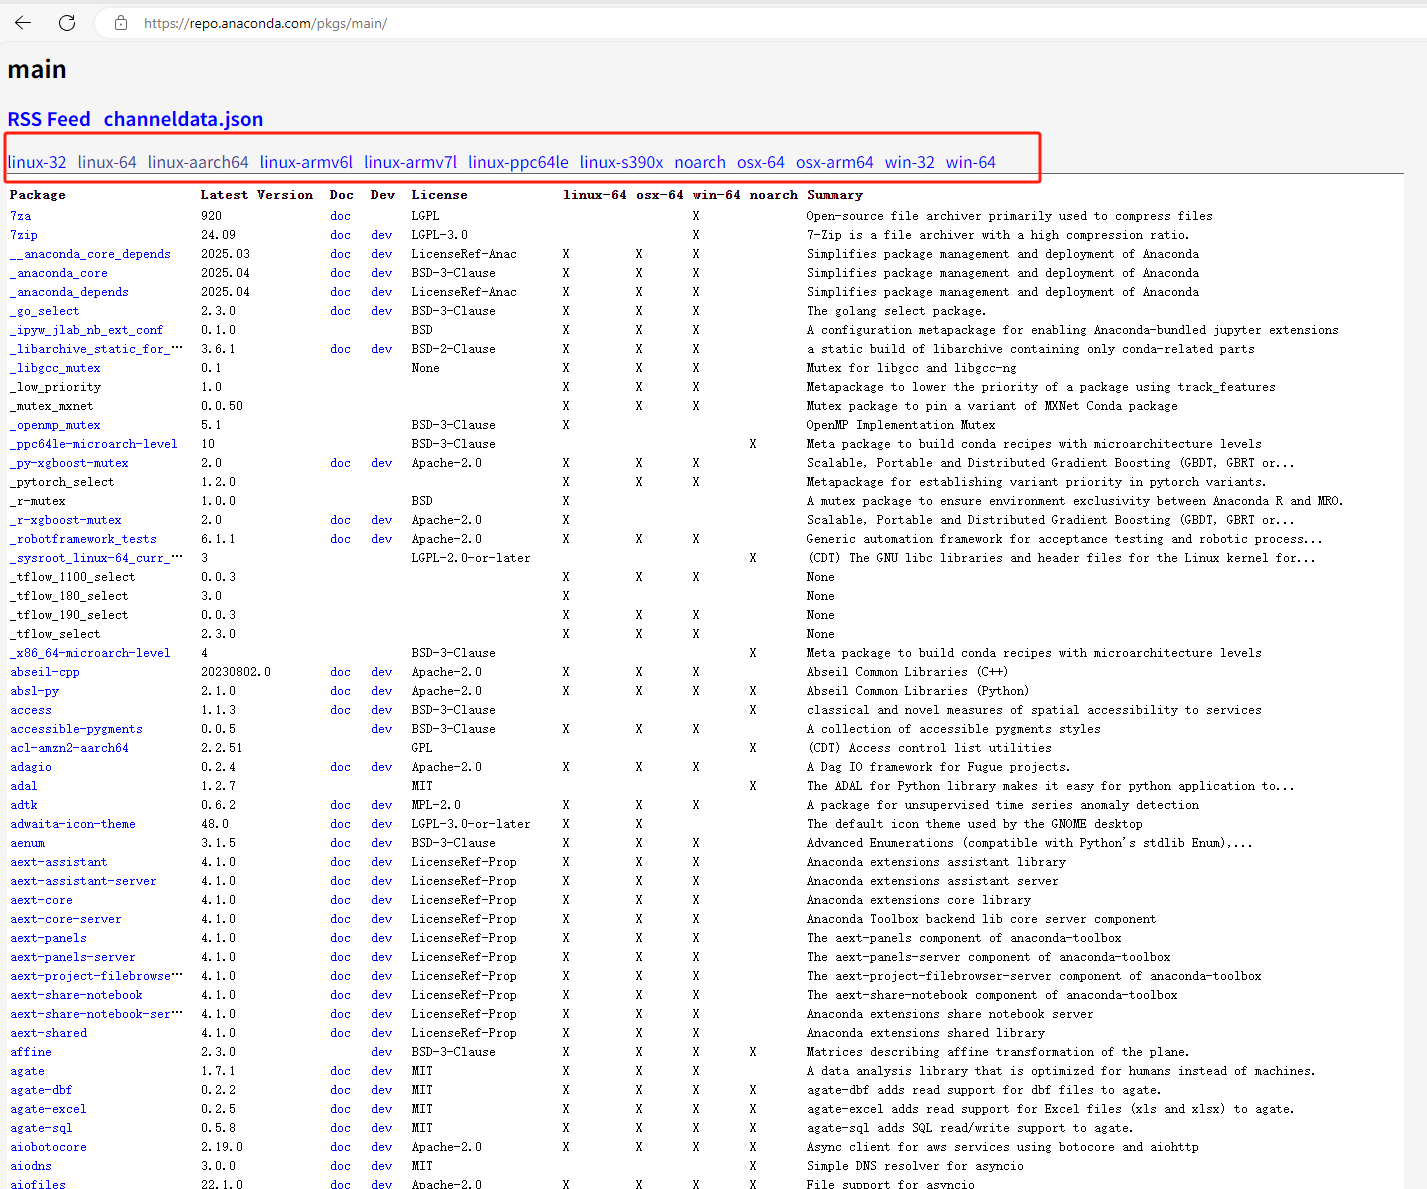Open the aiobotocore package link
Viewport: 1427px width, 1189px height.
[x=48, y=1147]
